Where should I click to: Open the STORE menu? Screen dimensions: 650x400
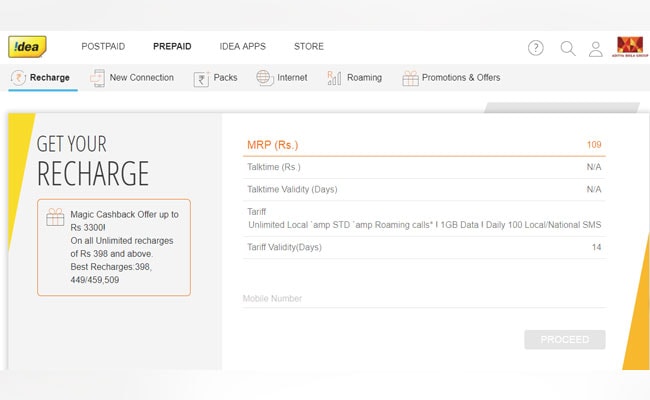[309, 46]
